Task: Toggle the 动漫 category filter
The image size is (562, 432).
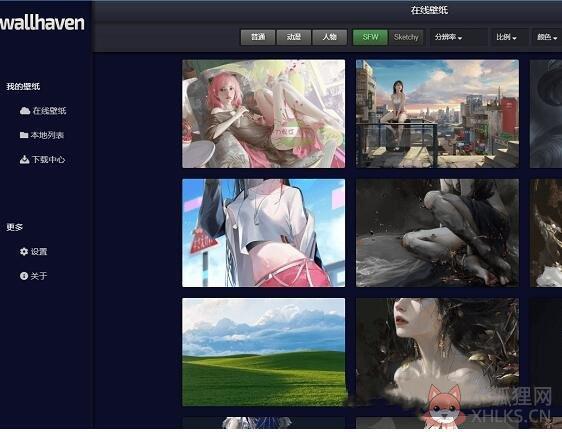Action: point(294,37)
